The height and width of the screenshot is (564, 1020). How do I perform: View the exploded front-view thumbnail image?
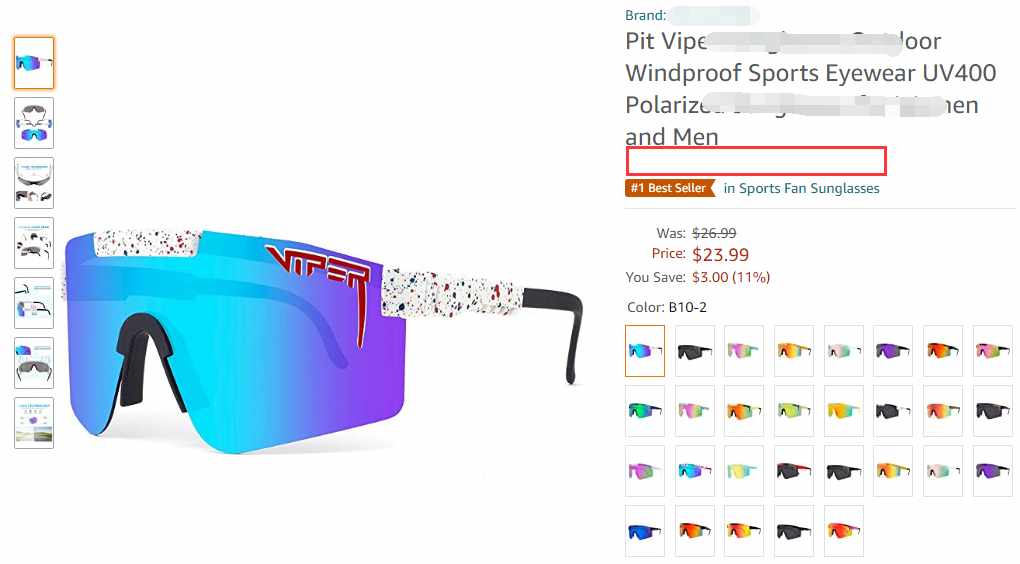pyautogui.click(x=34, y=123)
